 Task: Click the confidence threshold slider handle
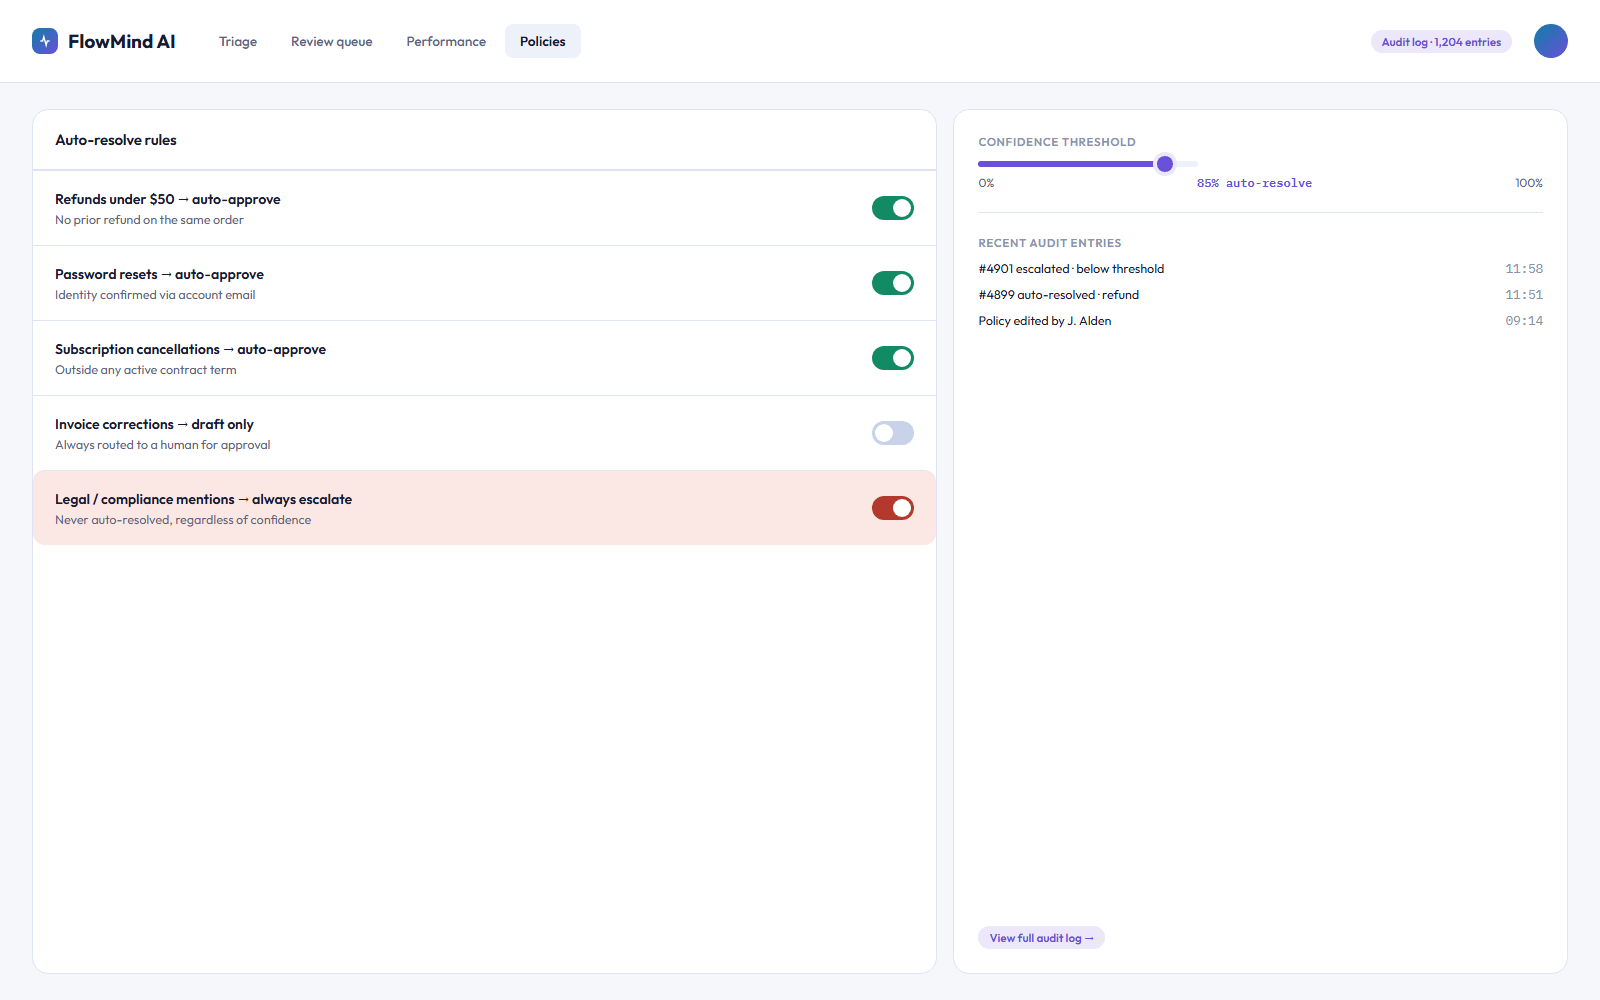coord(1165,164)
